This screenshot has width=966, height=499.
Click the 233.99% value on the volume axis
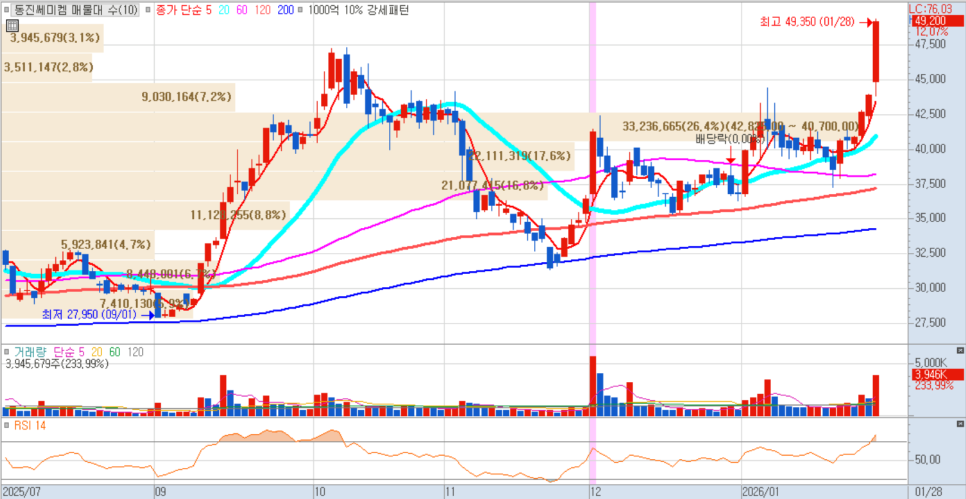(x=932, y=386)
